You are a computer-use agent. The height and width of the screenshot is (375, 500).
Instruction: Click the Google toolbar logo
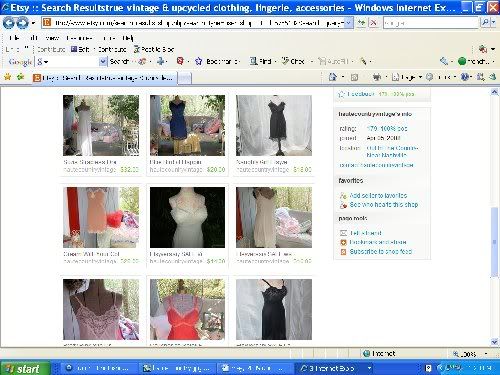pyautogui.click(x=20, y=61)
